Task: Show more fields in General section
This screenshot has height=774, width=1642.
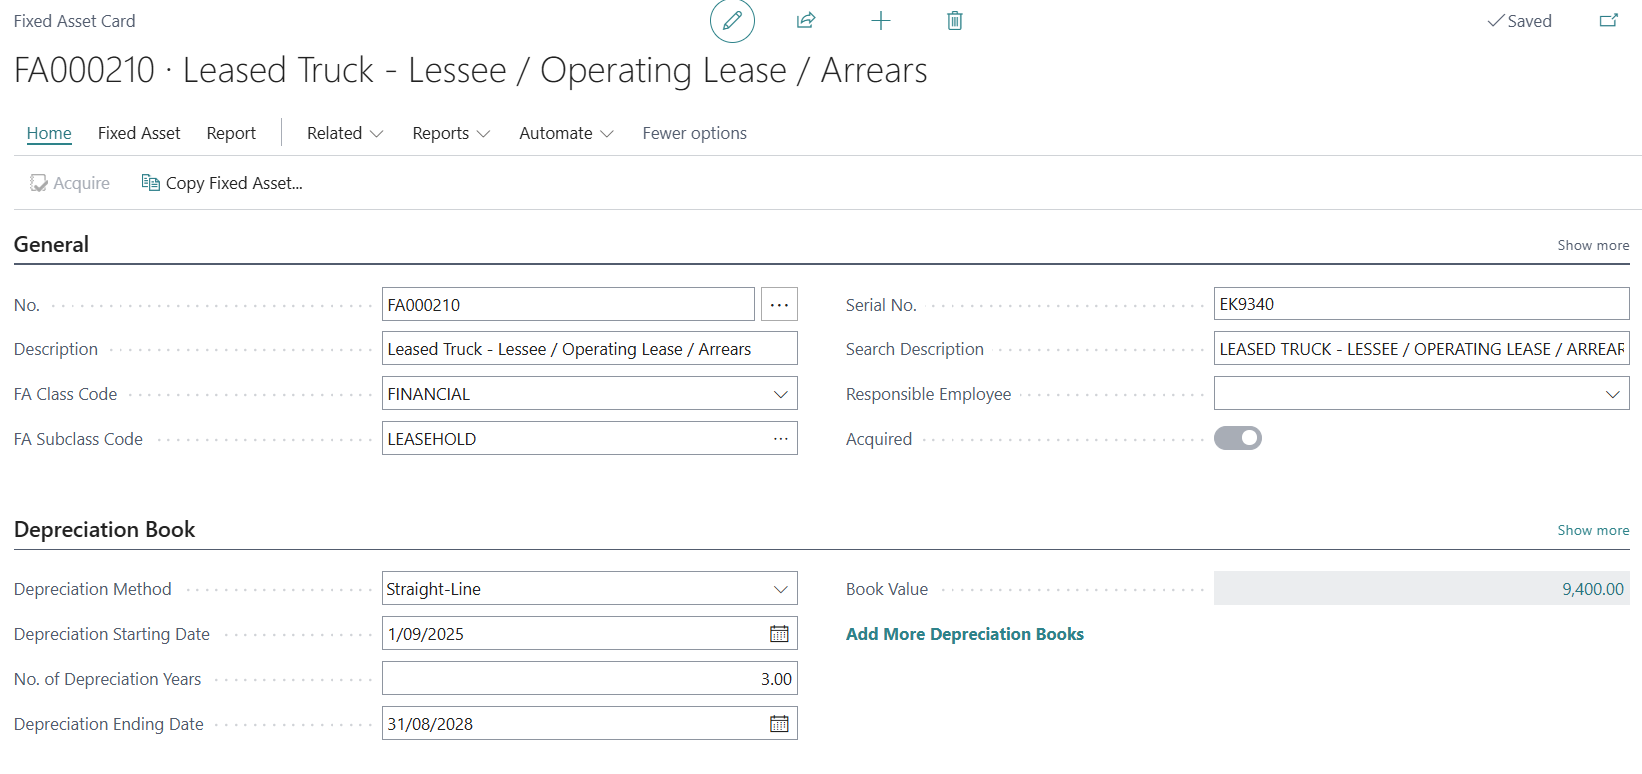Action: (x=1592, y=245)
